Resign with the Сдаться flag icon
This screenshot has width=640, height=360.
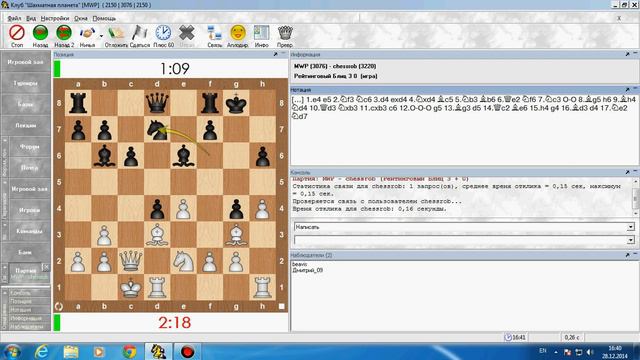[140, 33]
